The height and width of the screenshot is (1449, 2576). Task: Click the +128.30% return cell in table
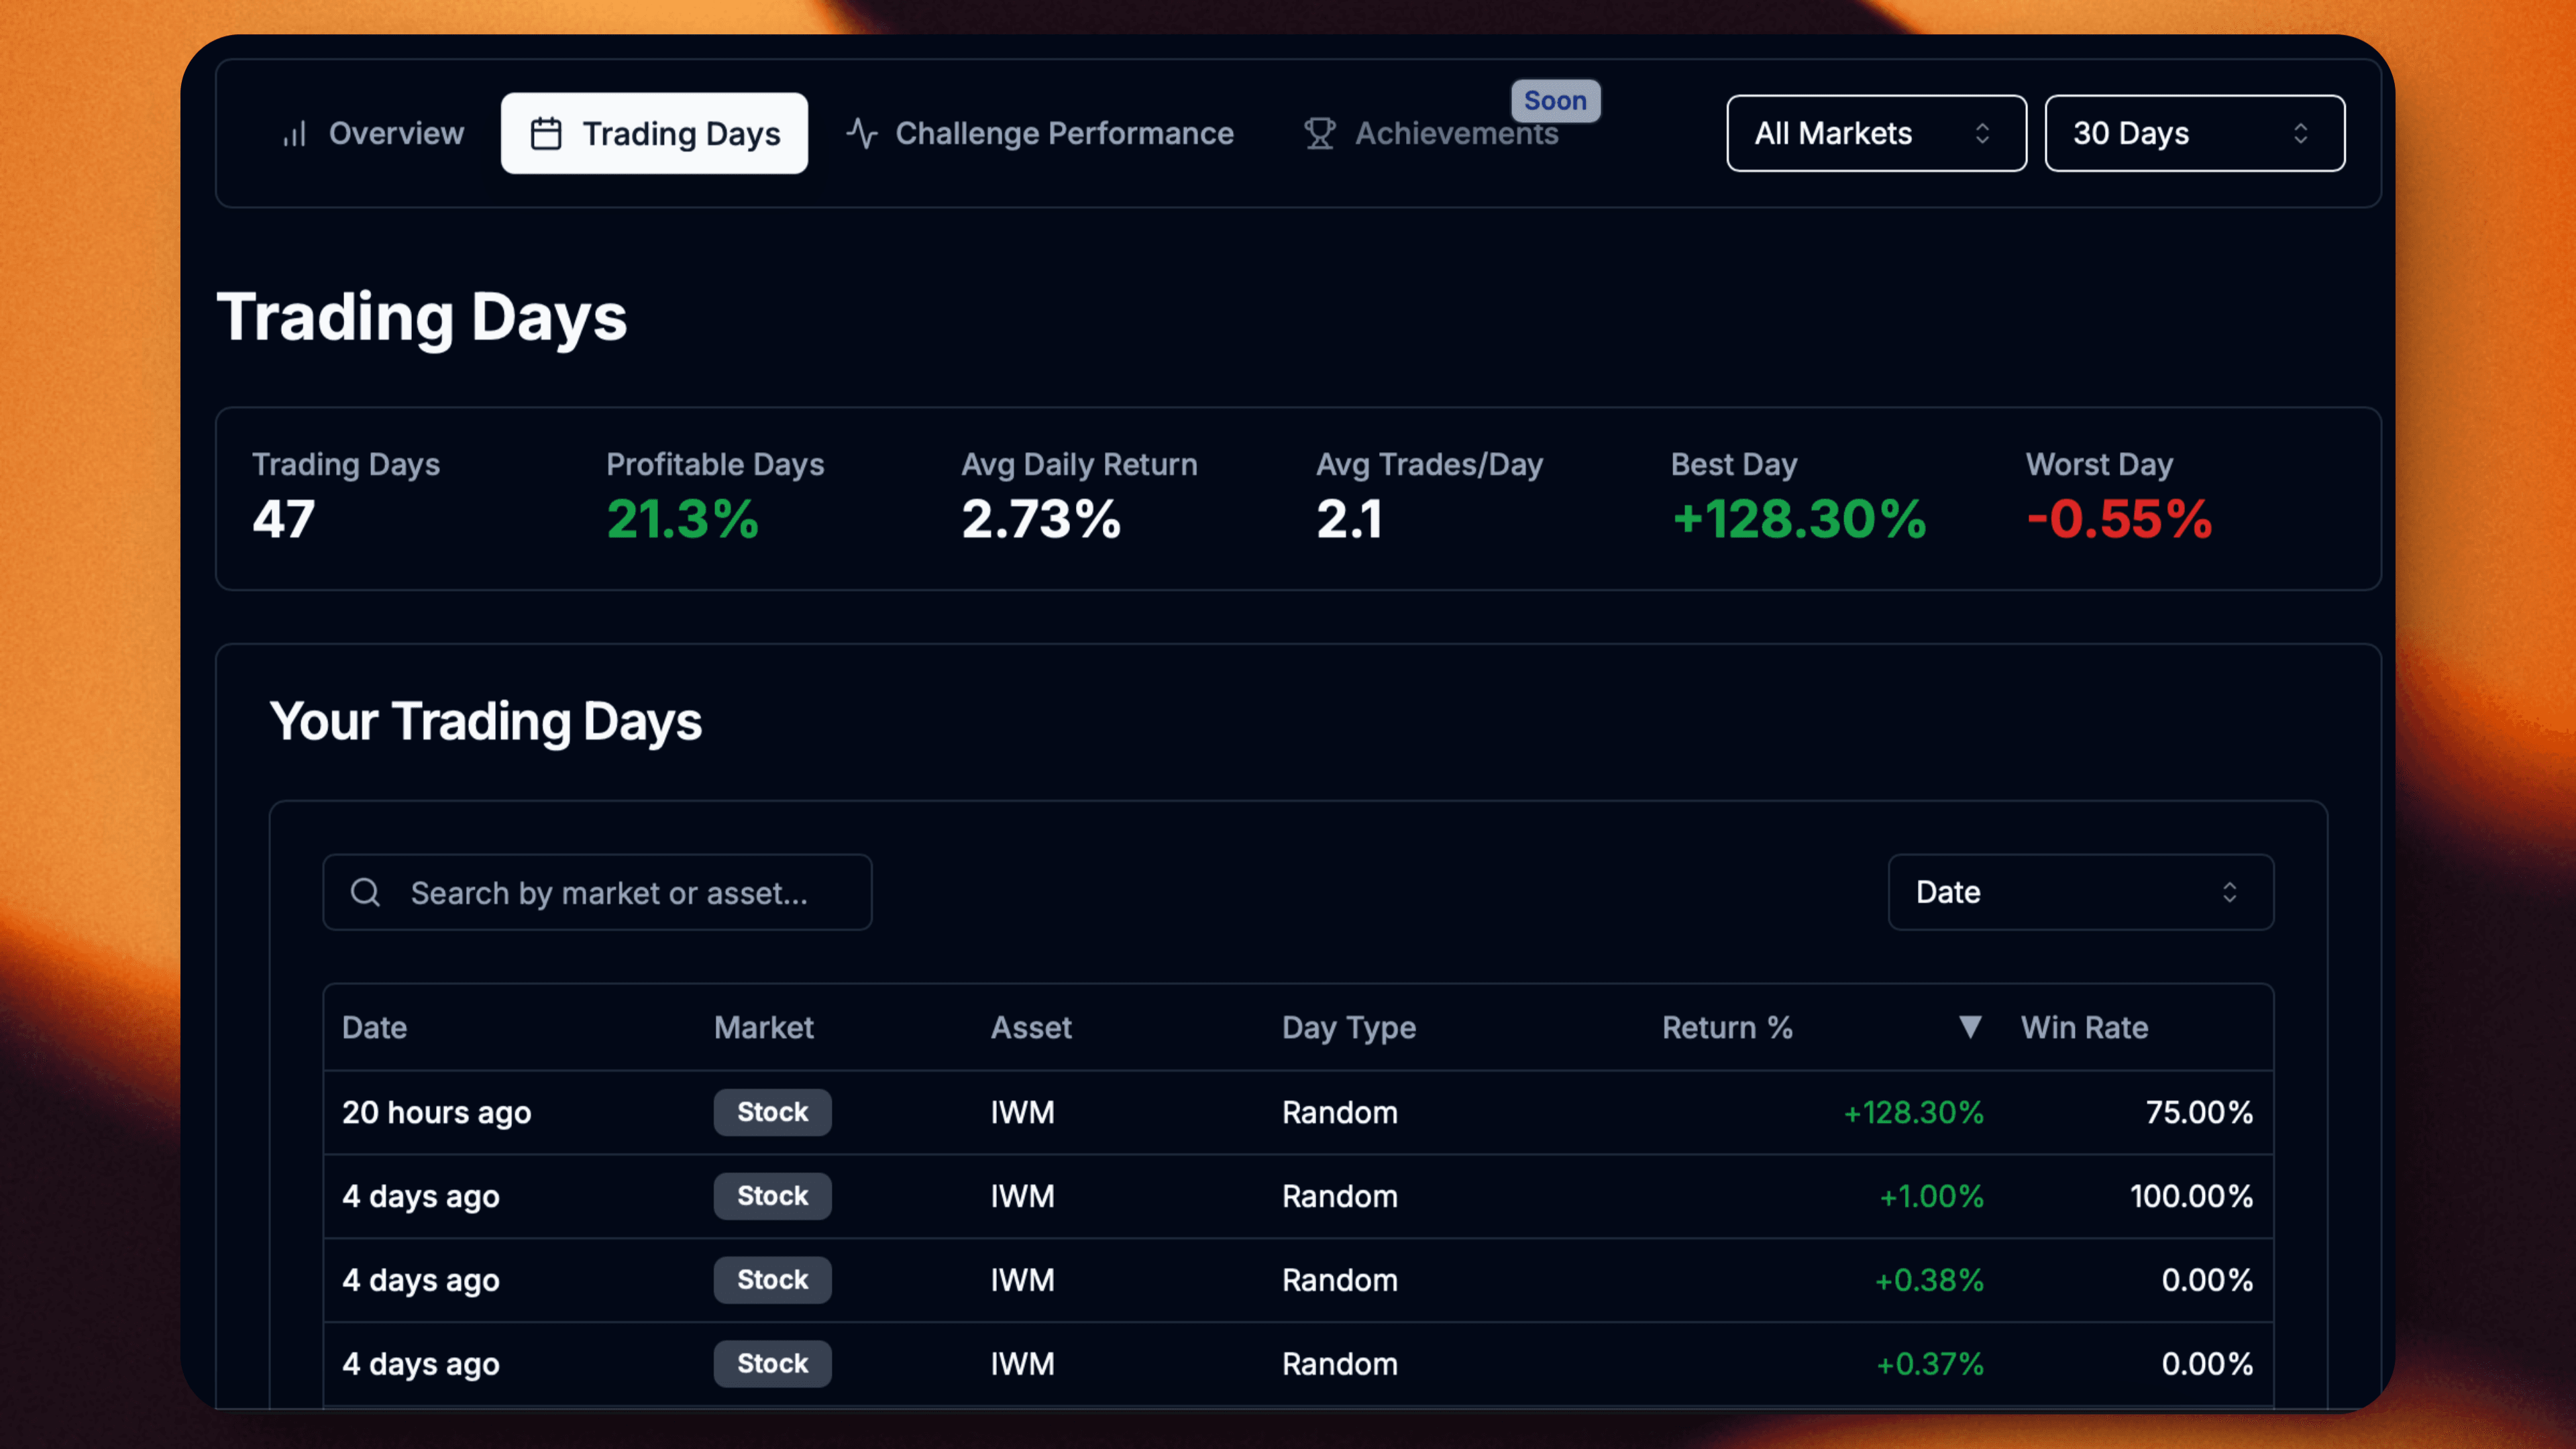click(x=1913, y=1113)
